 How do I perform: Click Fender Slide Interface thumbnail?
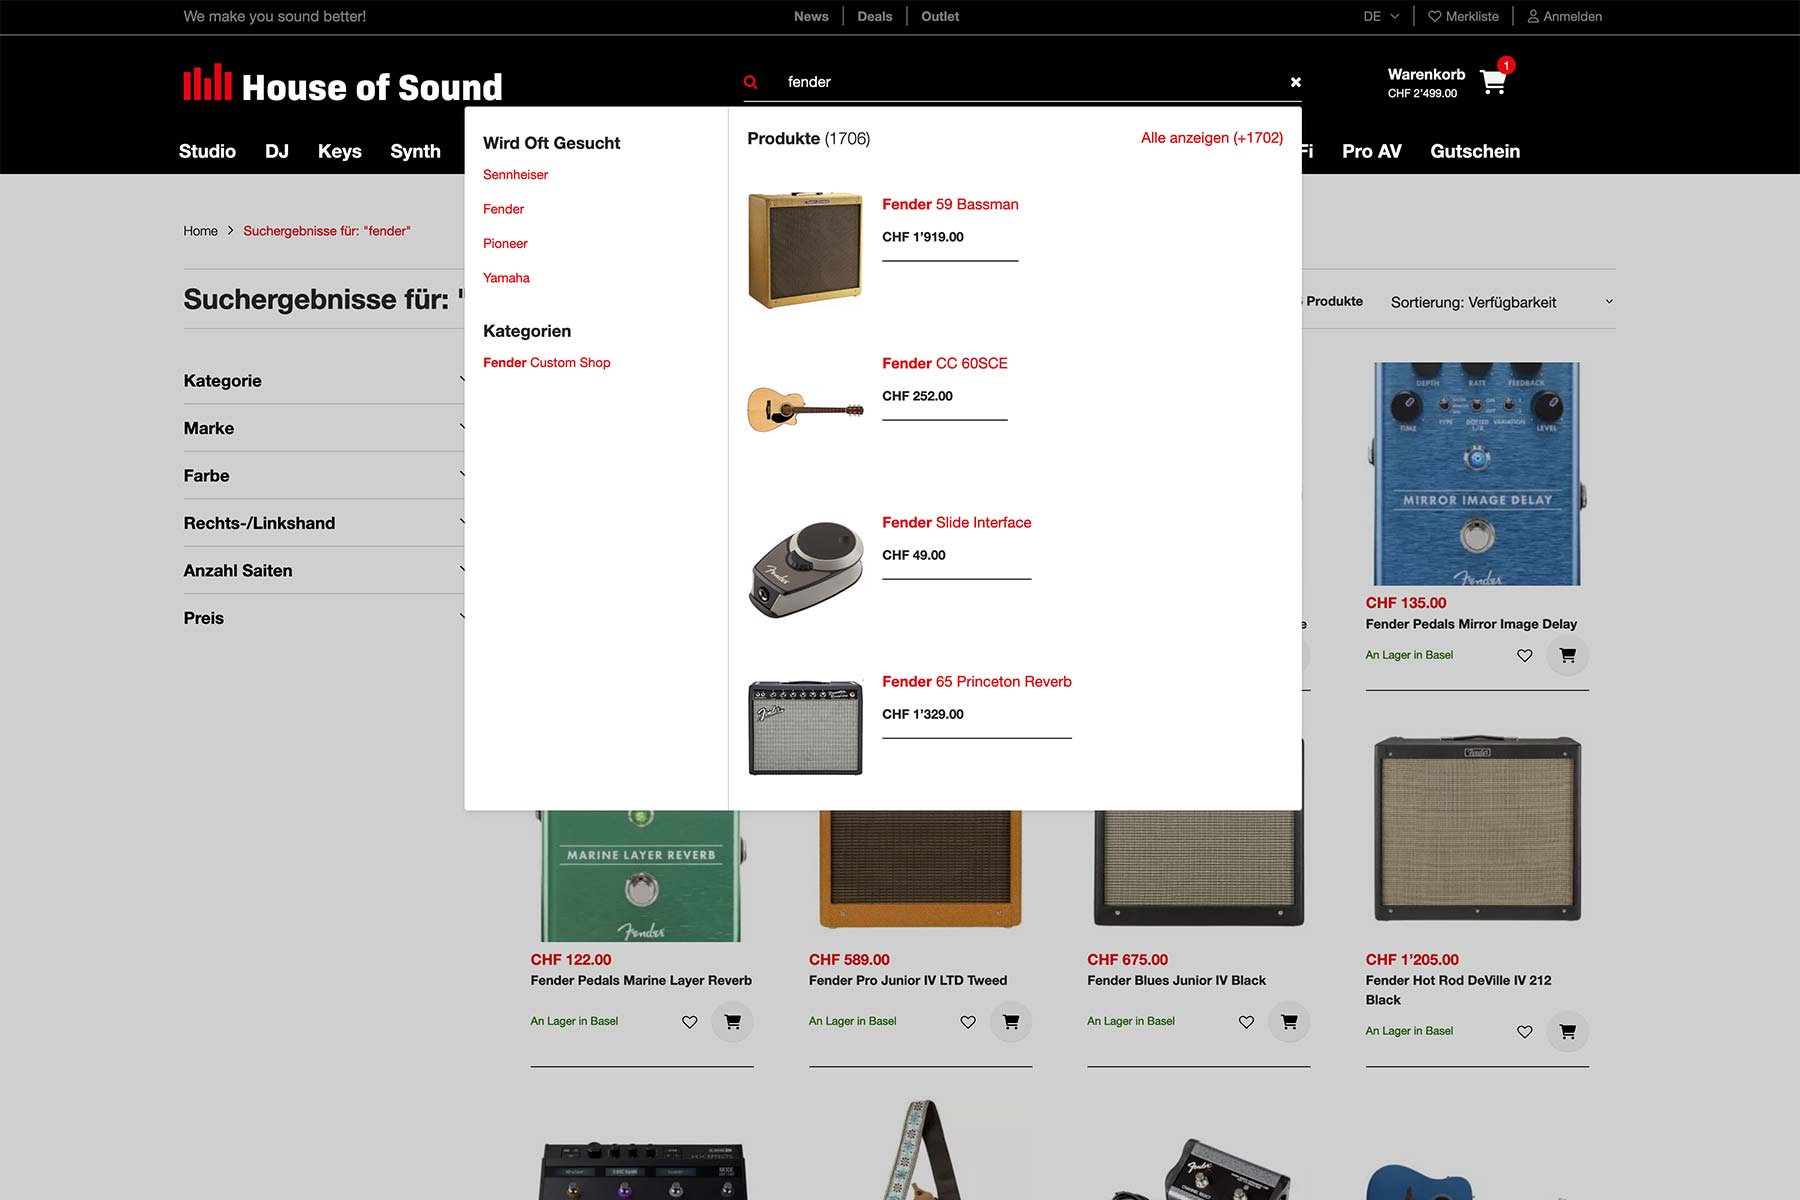pyautogui.click(x=805, y=568)
